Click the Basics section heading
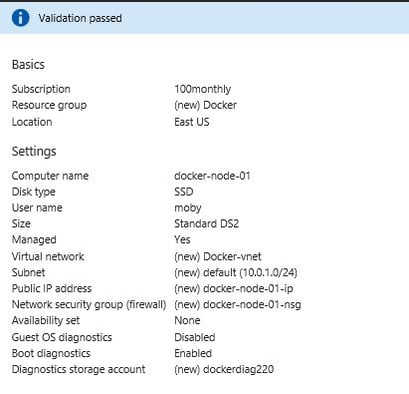Screen dimensions: 409x394 click(x=28, y=65)
